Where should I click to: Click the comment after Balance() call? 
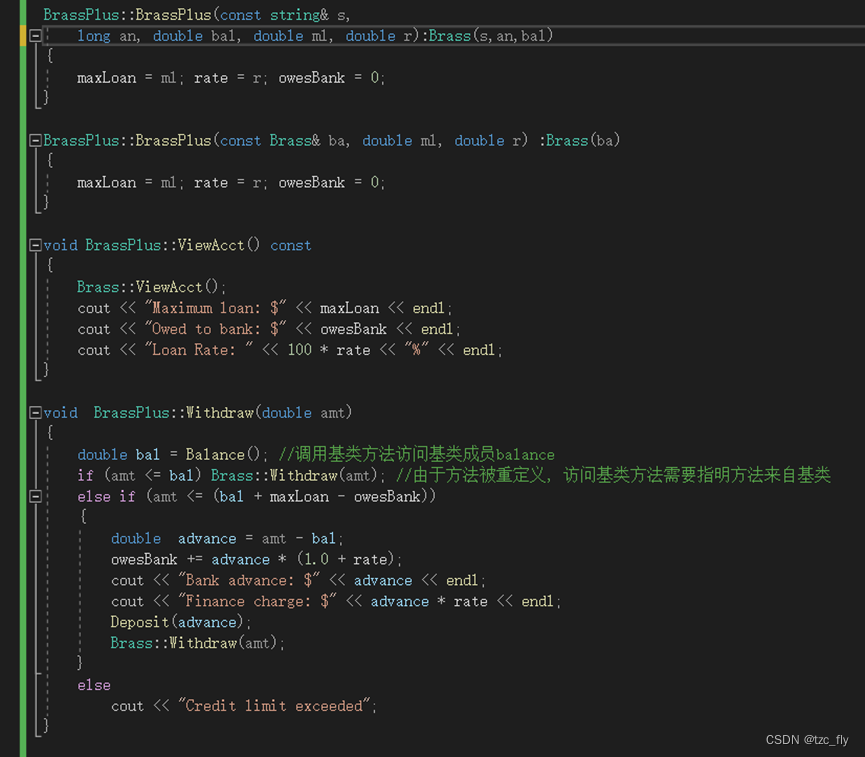point(417,455)
